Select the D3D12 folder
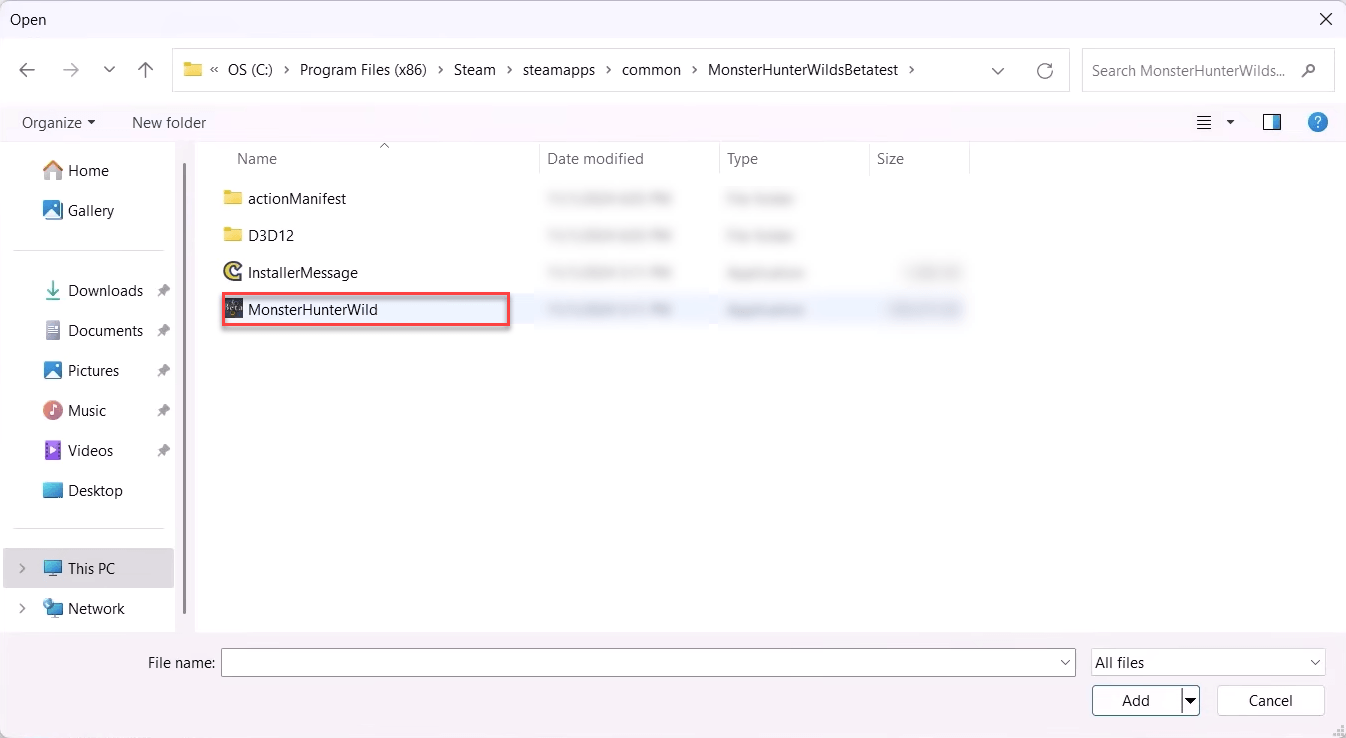 [270, 235]
